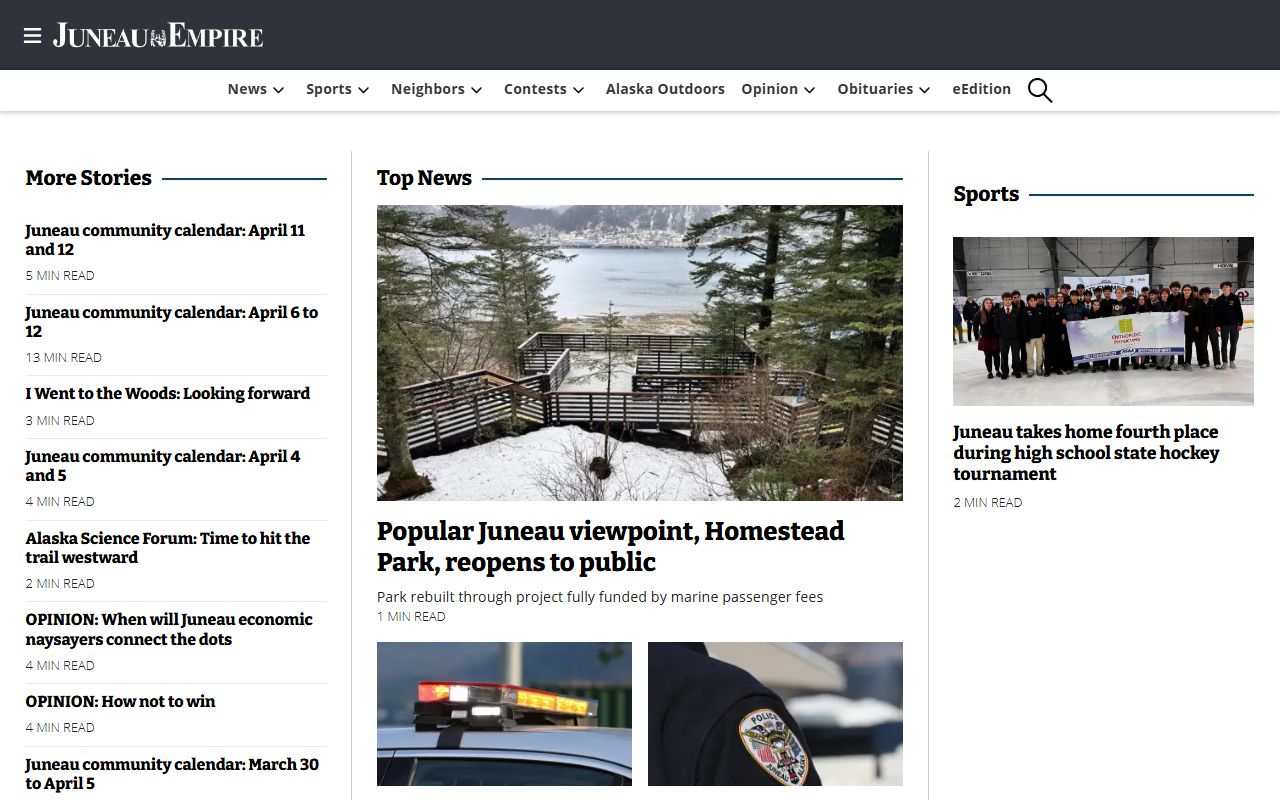This screenshot has height=800, width=1280.
Task: Click the hockey team group photo
Action: point(1103,321)
